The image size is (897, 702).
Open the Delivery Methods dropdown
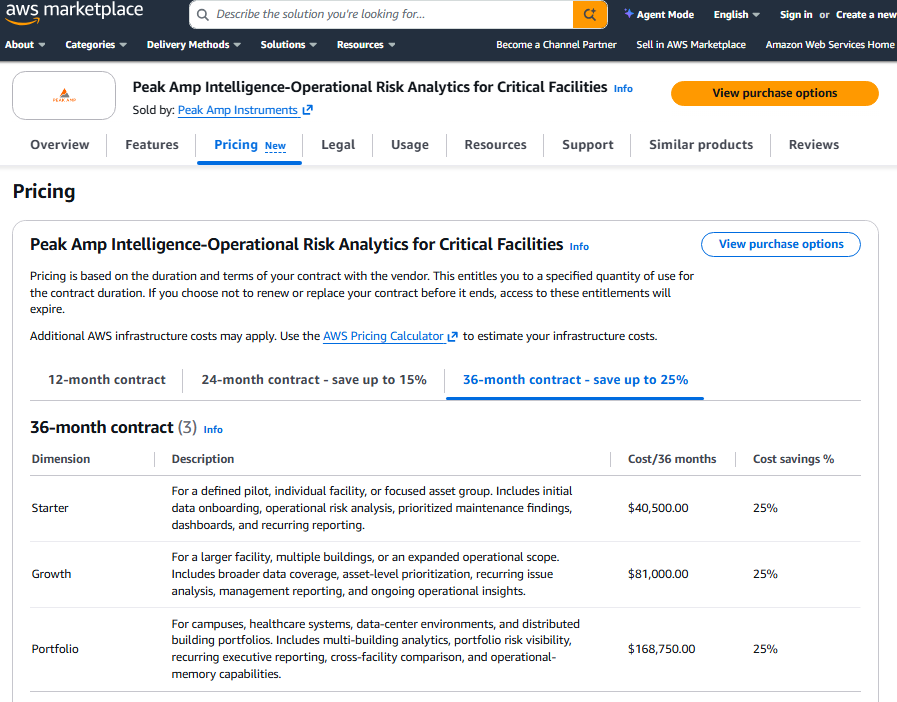(x=194, y=45)
